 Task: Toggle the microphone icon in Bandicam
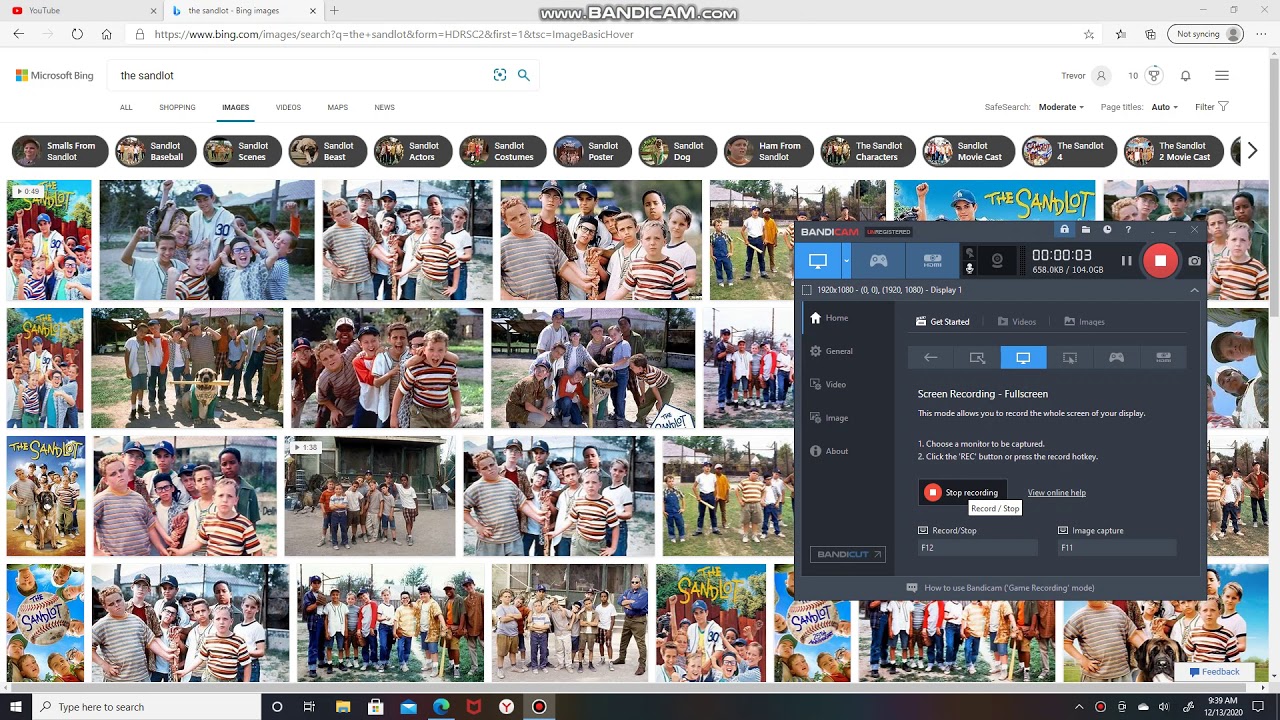pyautogui.click(x=969, y=268)
